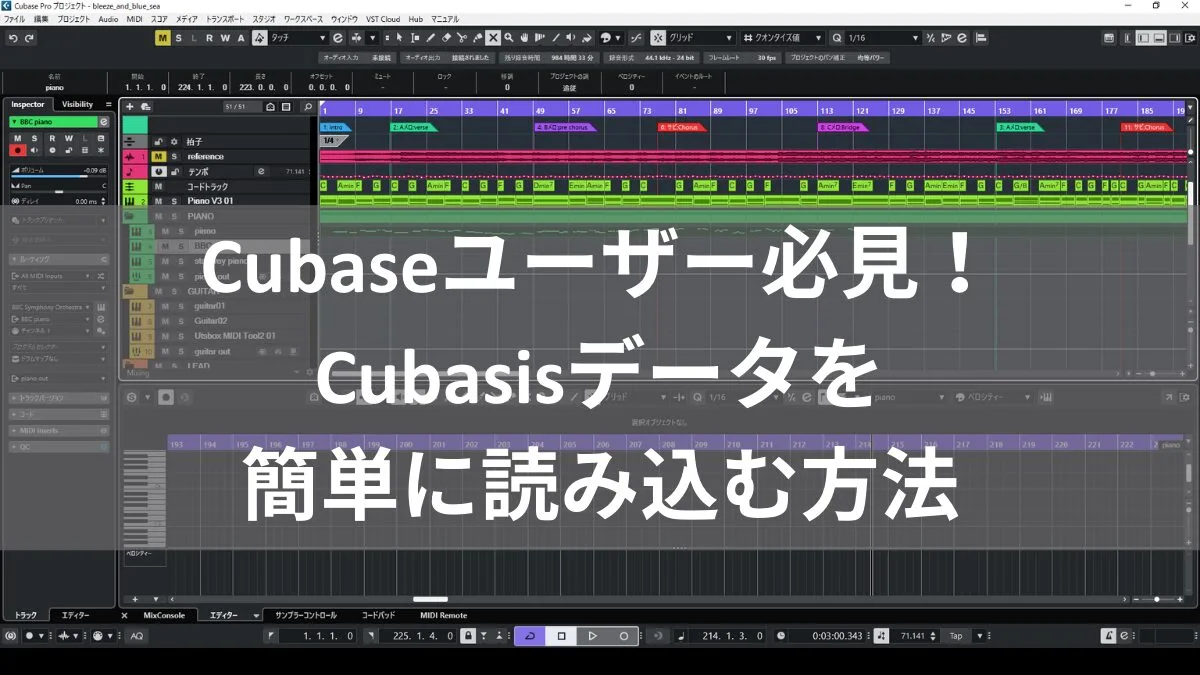Select the Mute (X) tool
This screenshot has height=675, width=1200.
(493, 38)
